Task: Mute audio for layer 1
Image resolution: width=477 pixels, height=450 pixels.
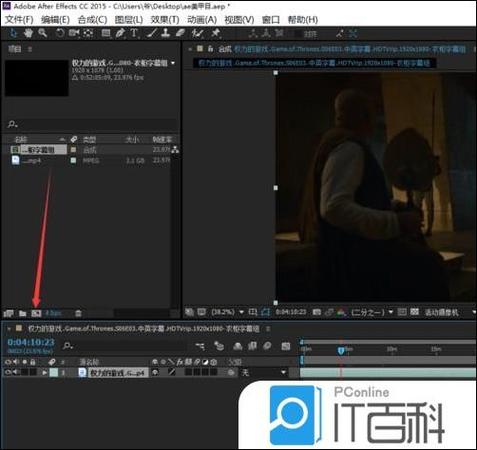Action: (x=15, y=372)
